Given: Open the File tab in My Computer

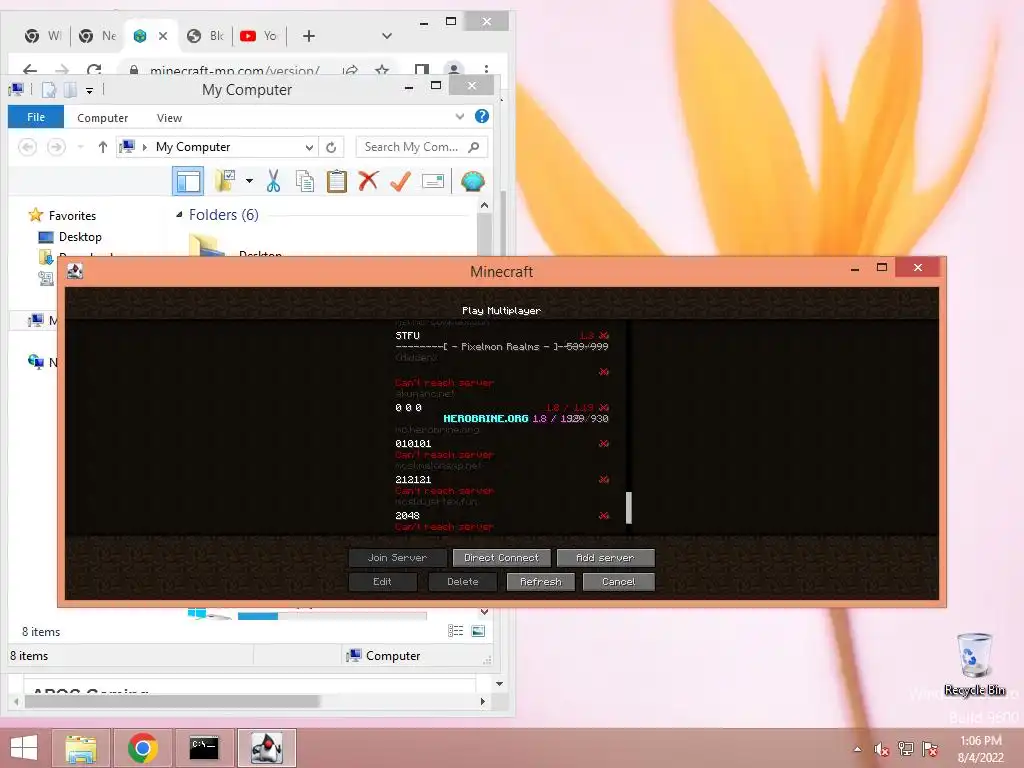Looking at the screenshot, I should point(36,117).
